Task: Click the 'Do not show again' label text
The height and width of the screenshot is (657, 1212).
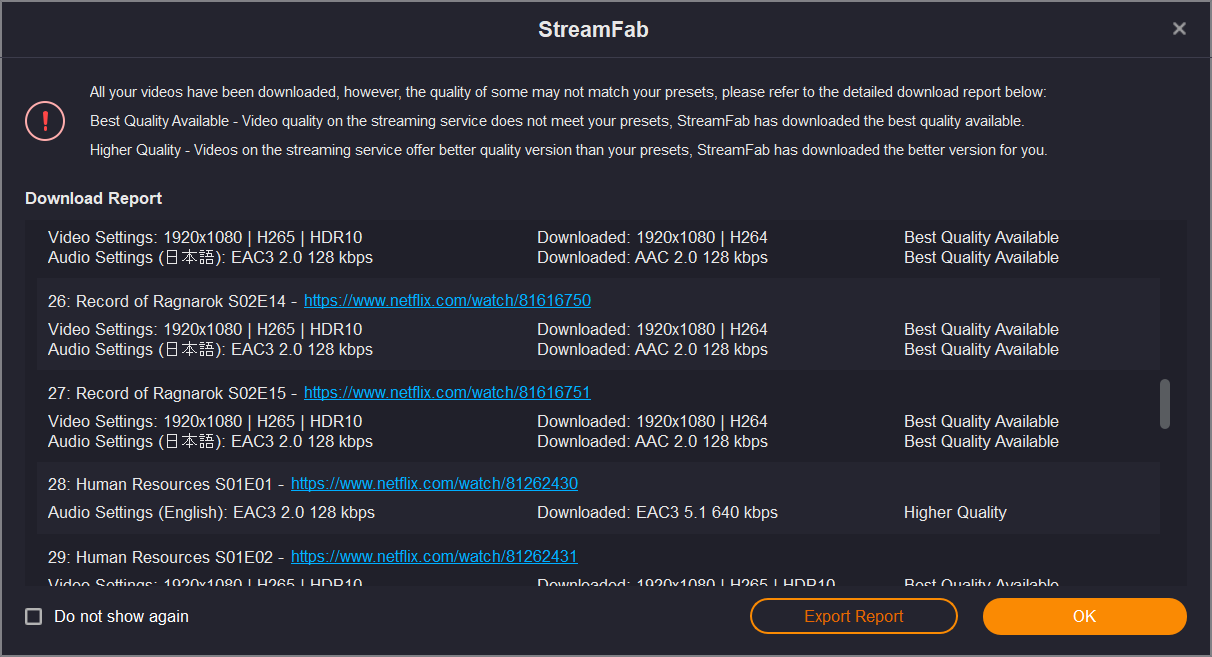Action: (x=121, y=616)
